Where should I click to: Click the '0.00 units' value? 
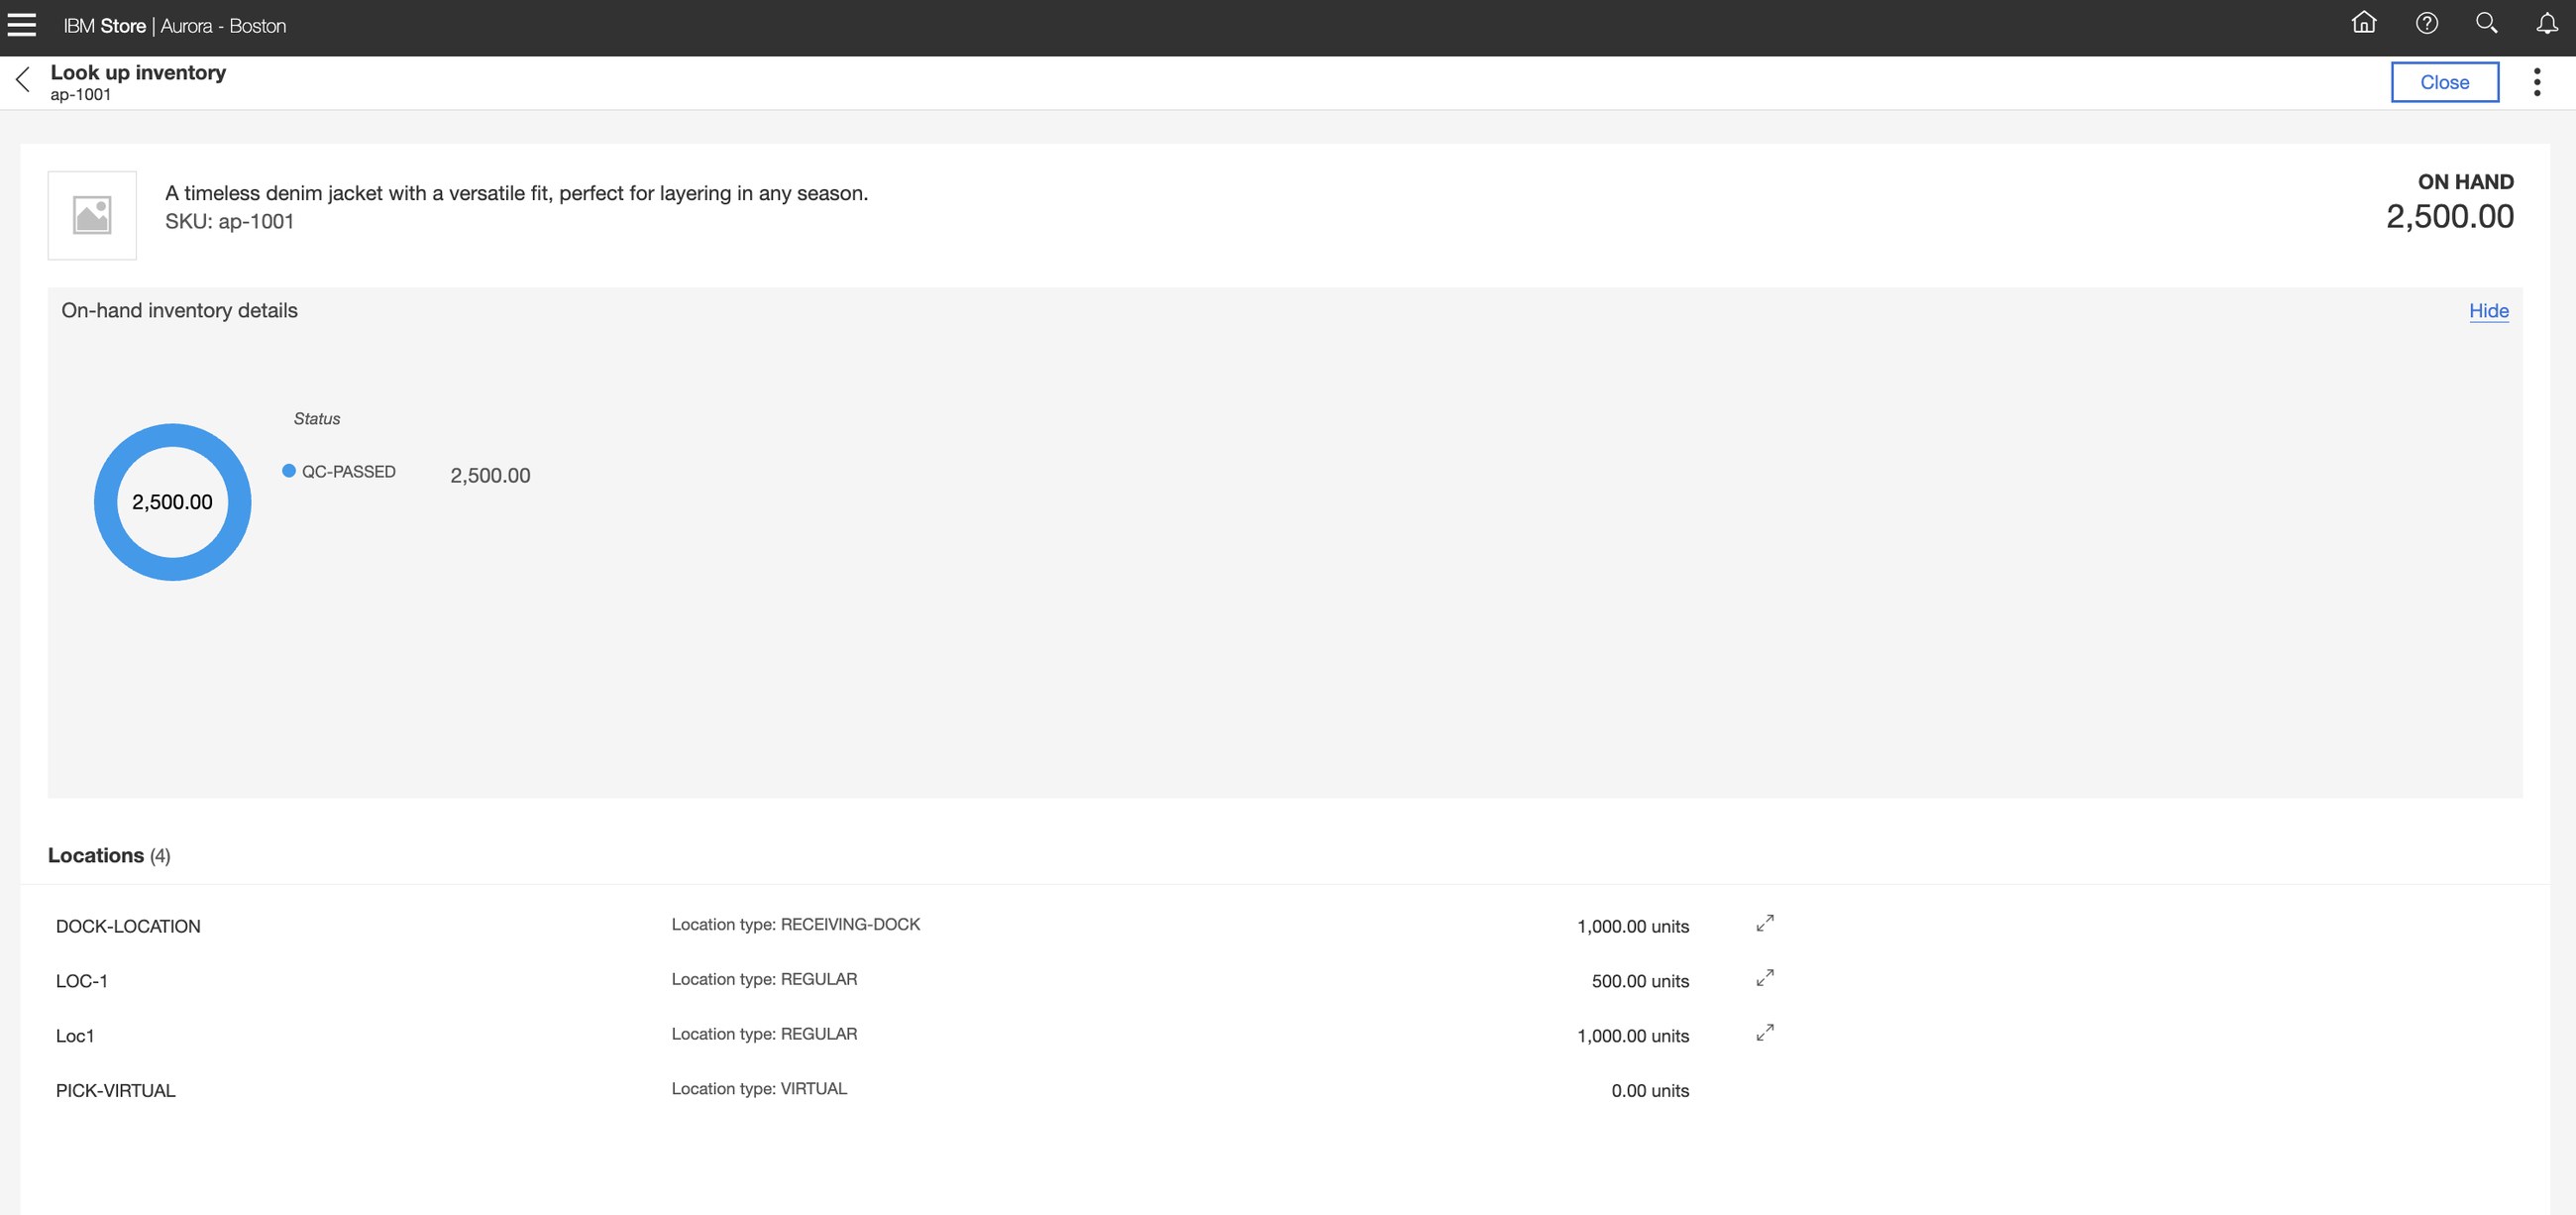tap(1650, 1091)
